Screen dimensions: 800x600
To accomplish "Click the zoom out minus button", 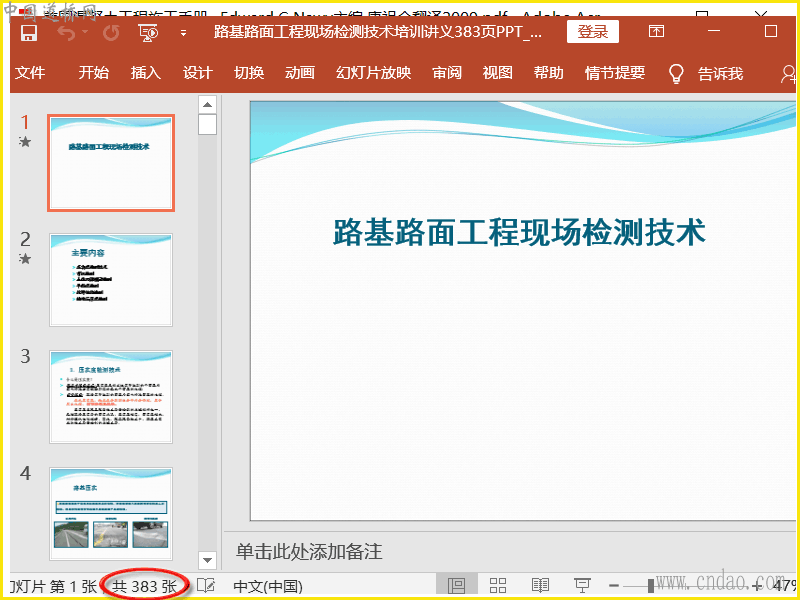I will click(614, 586).
